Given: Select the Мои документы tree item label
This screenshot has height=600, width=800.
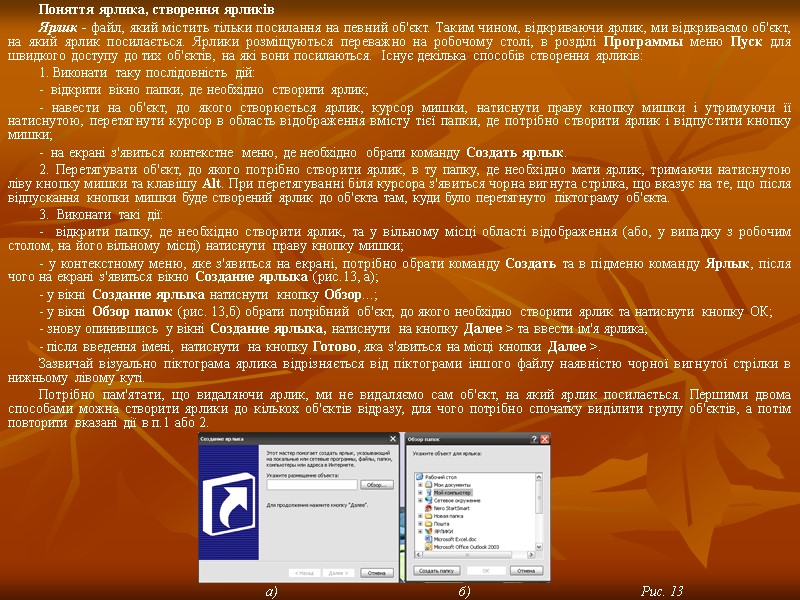Looking at the screenshot, I should pyautogui.click(x=452, y=485).
